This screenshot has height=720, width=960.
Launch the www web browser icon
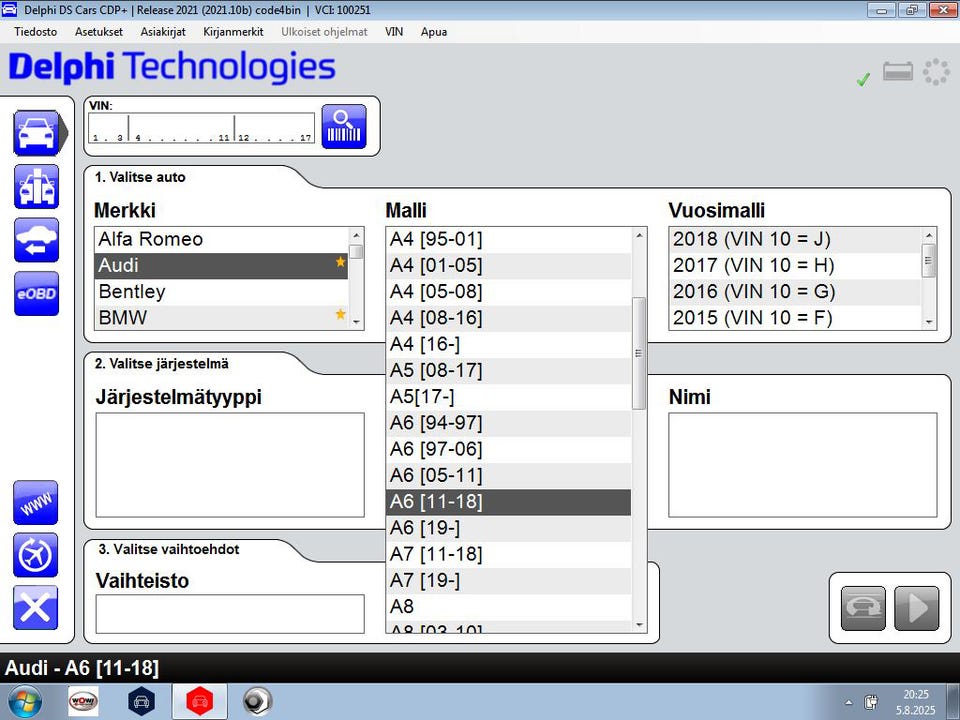36,503
